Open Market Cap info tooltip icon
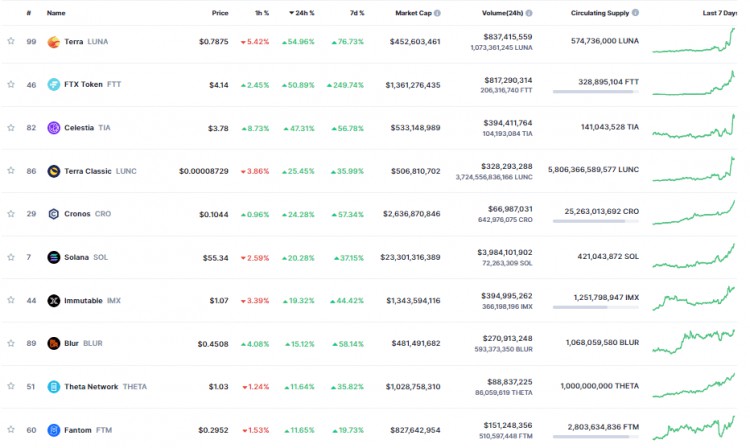The height and width of the screenshot is (448, 750). [437, 13]
